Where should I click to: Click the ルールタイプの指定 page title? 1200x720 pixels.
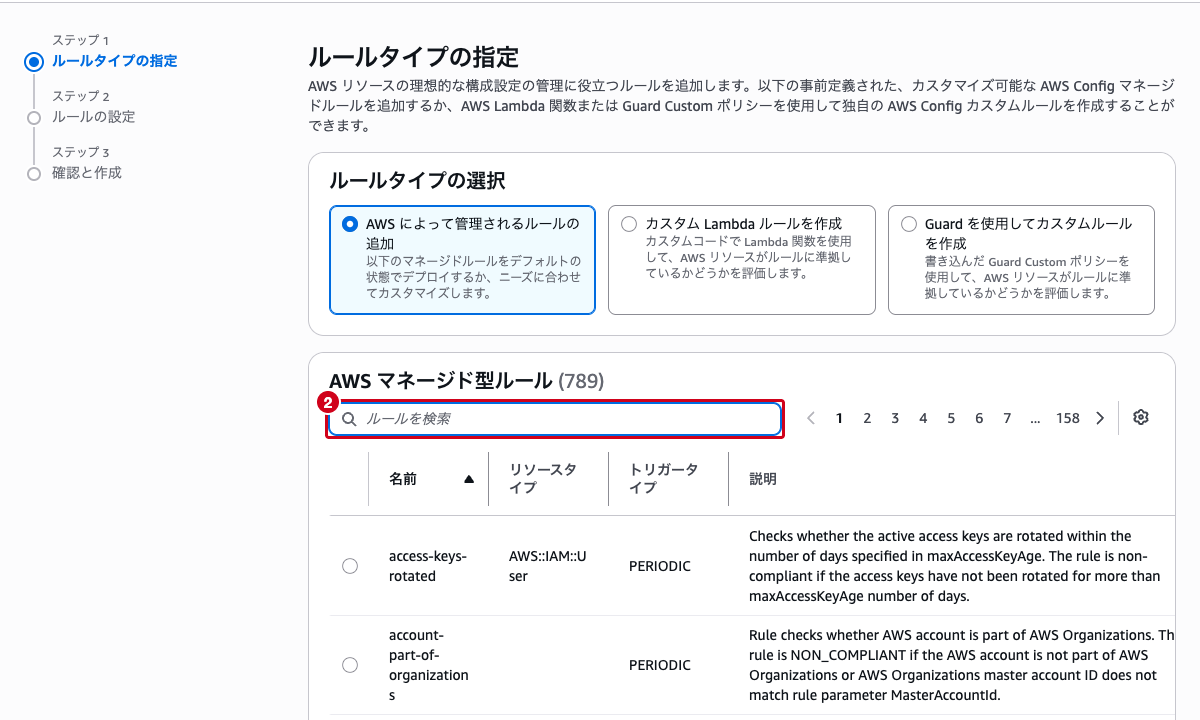pos(414,56)
